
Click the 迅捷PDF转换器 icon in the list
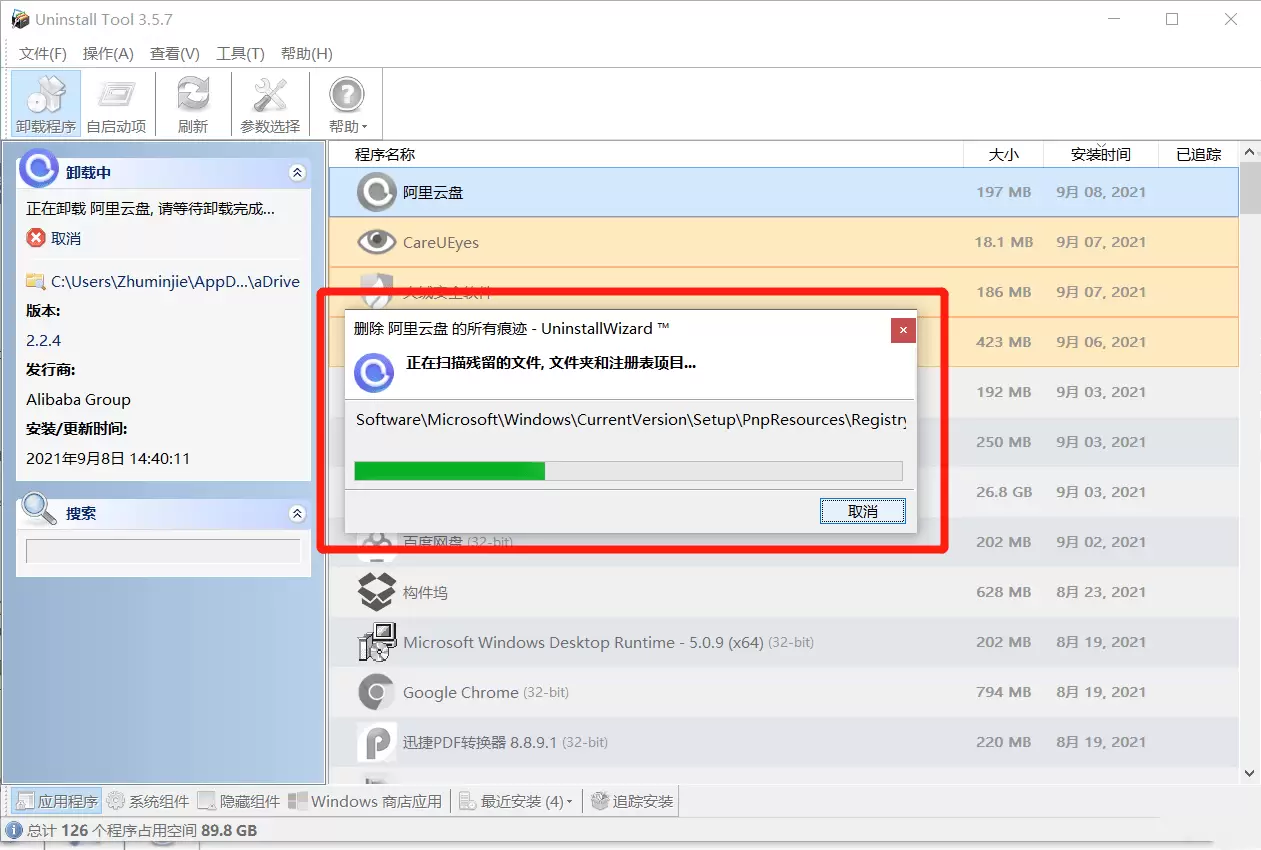pos(377,742)
